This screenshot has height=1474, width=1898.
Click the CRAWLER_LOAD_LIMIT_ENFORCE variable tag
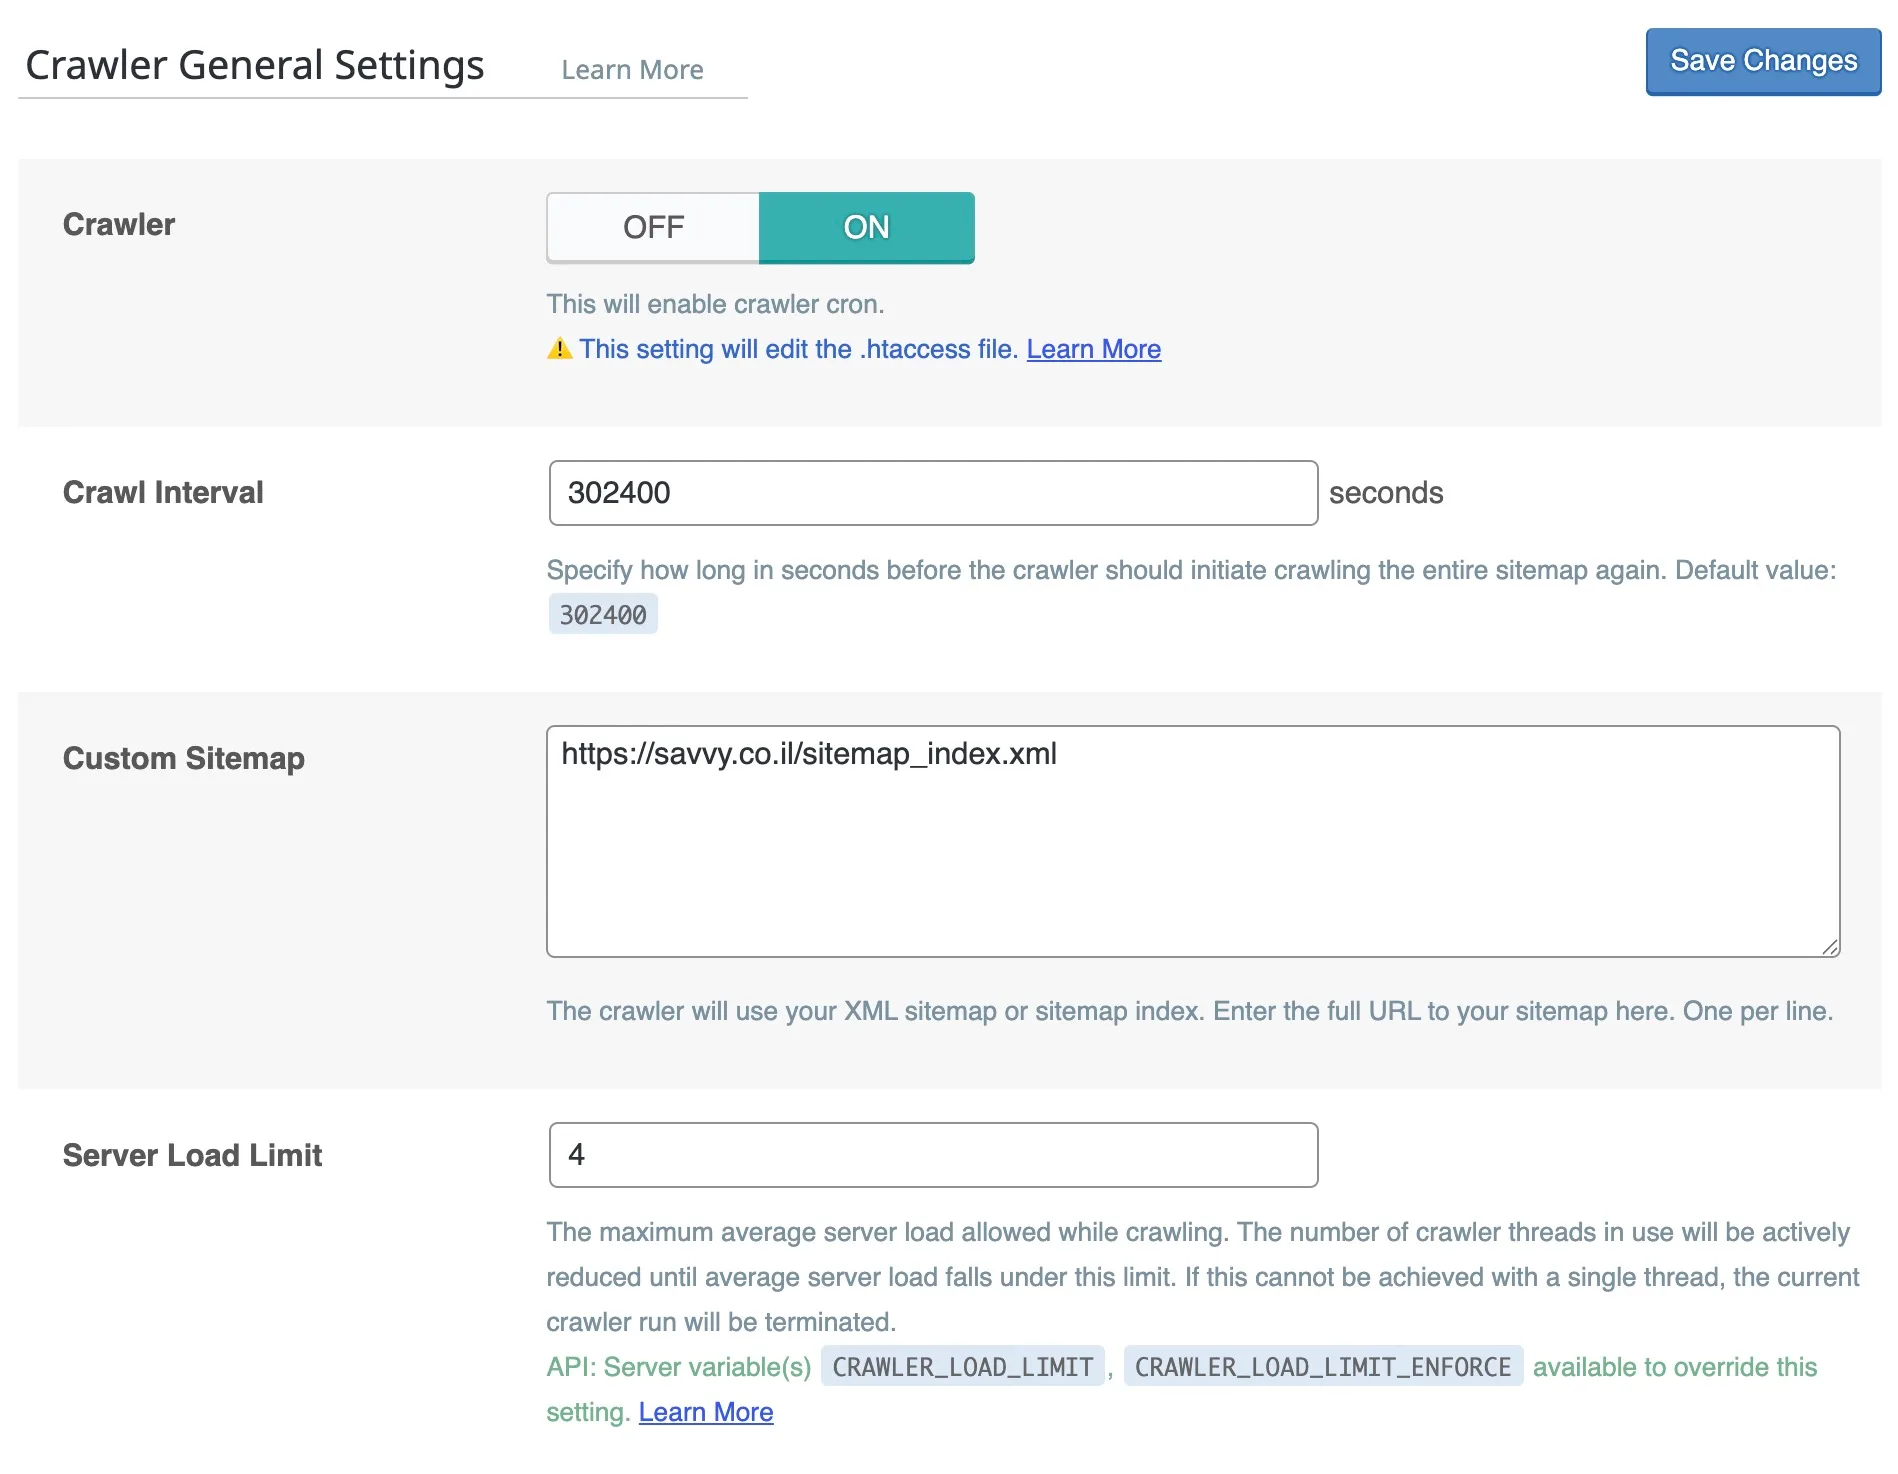click(x=1323, y=1366)
